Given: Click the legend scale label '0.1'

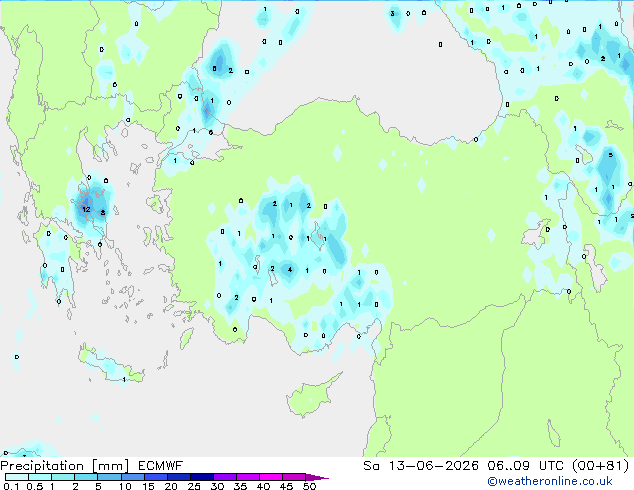Looking at the screenshot, I should point(11,486).
